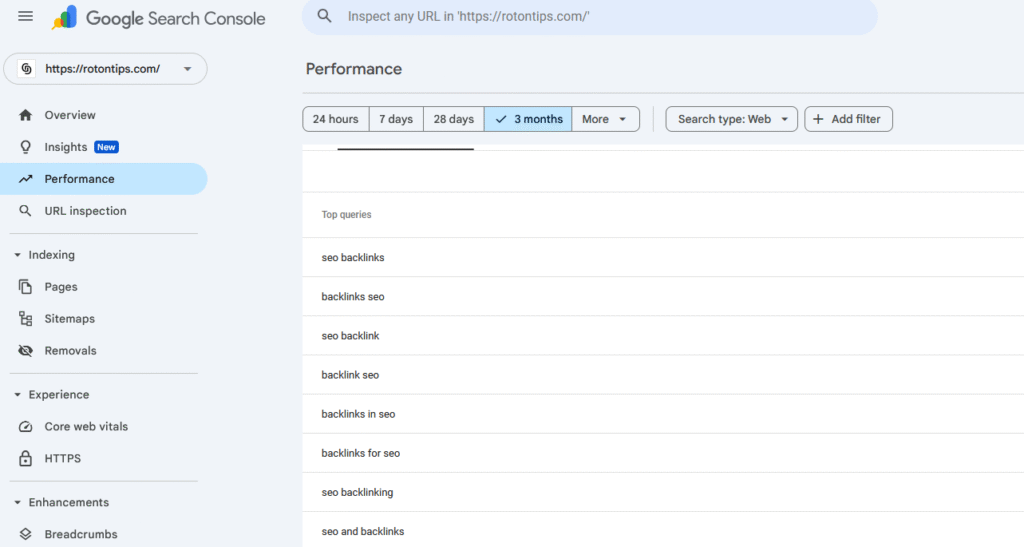Click the HTTPS padlock icon

point(25,458)
